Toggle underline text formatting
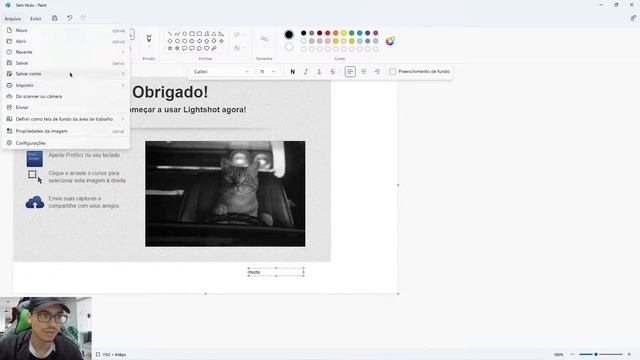 pos(319,71)
